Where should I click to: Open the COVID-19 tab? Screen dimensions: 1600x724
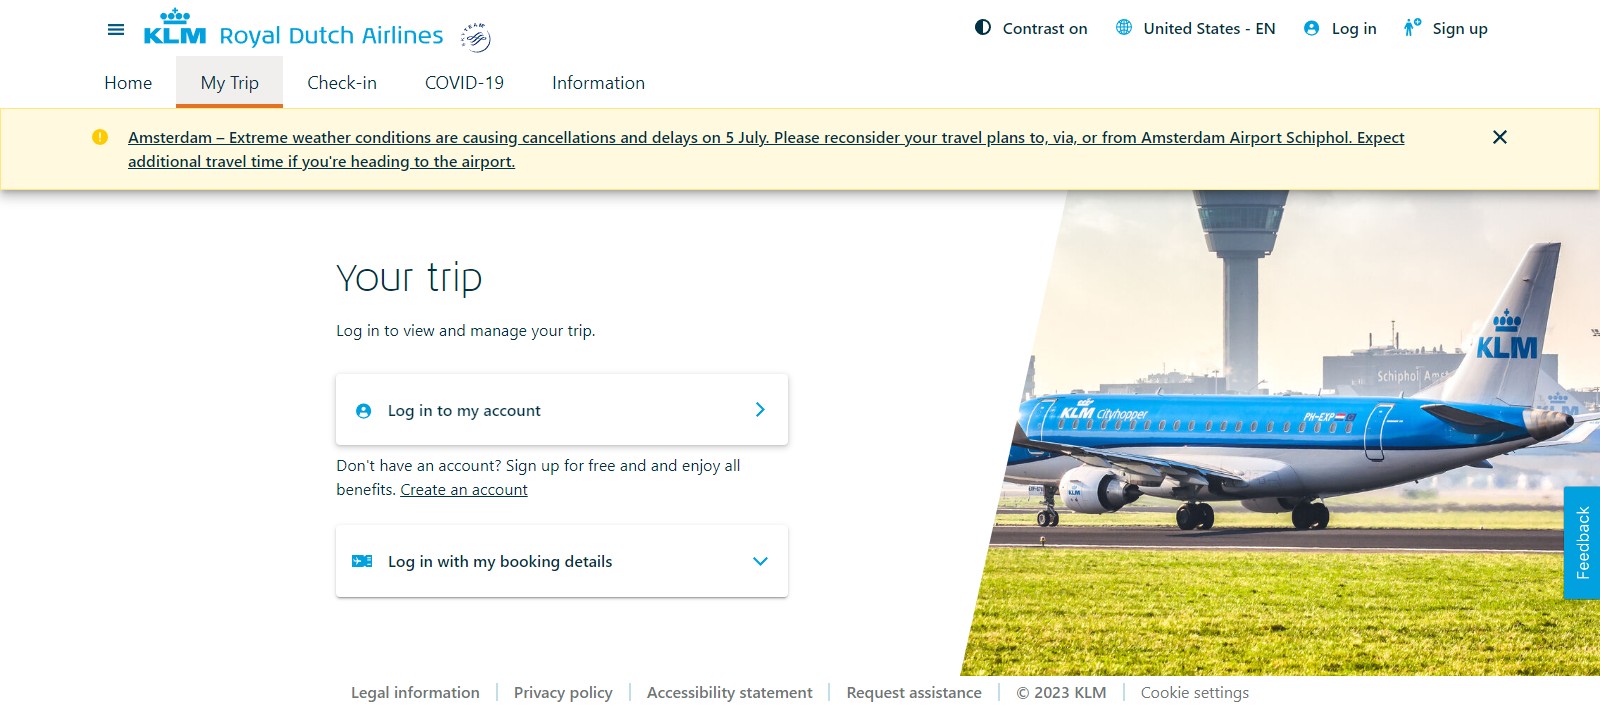click(465, 83)
